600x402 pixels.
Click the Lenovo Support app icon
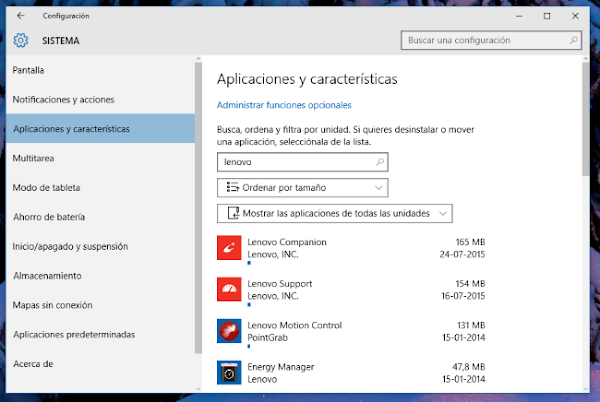click(x=229, y=289)
